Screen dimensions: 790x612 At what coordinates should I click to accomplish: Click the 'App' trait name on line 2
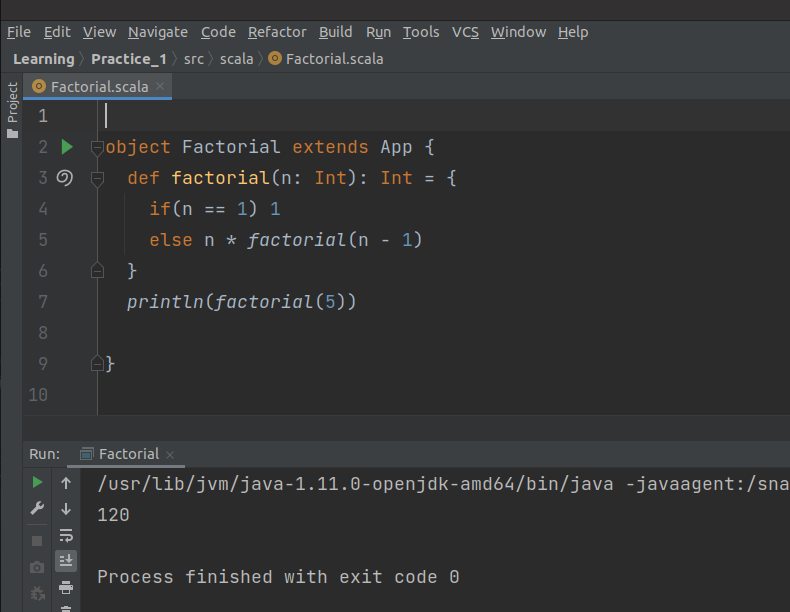(x=397, y=147)
